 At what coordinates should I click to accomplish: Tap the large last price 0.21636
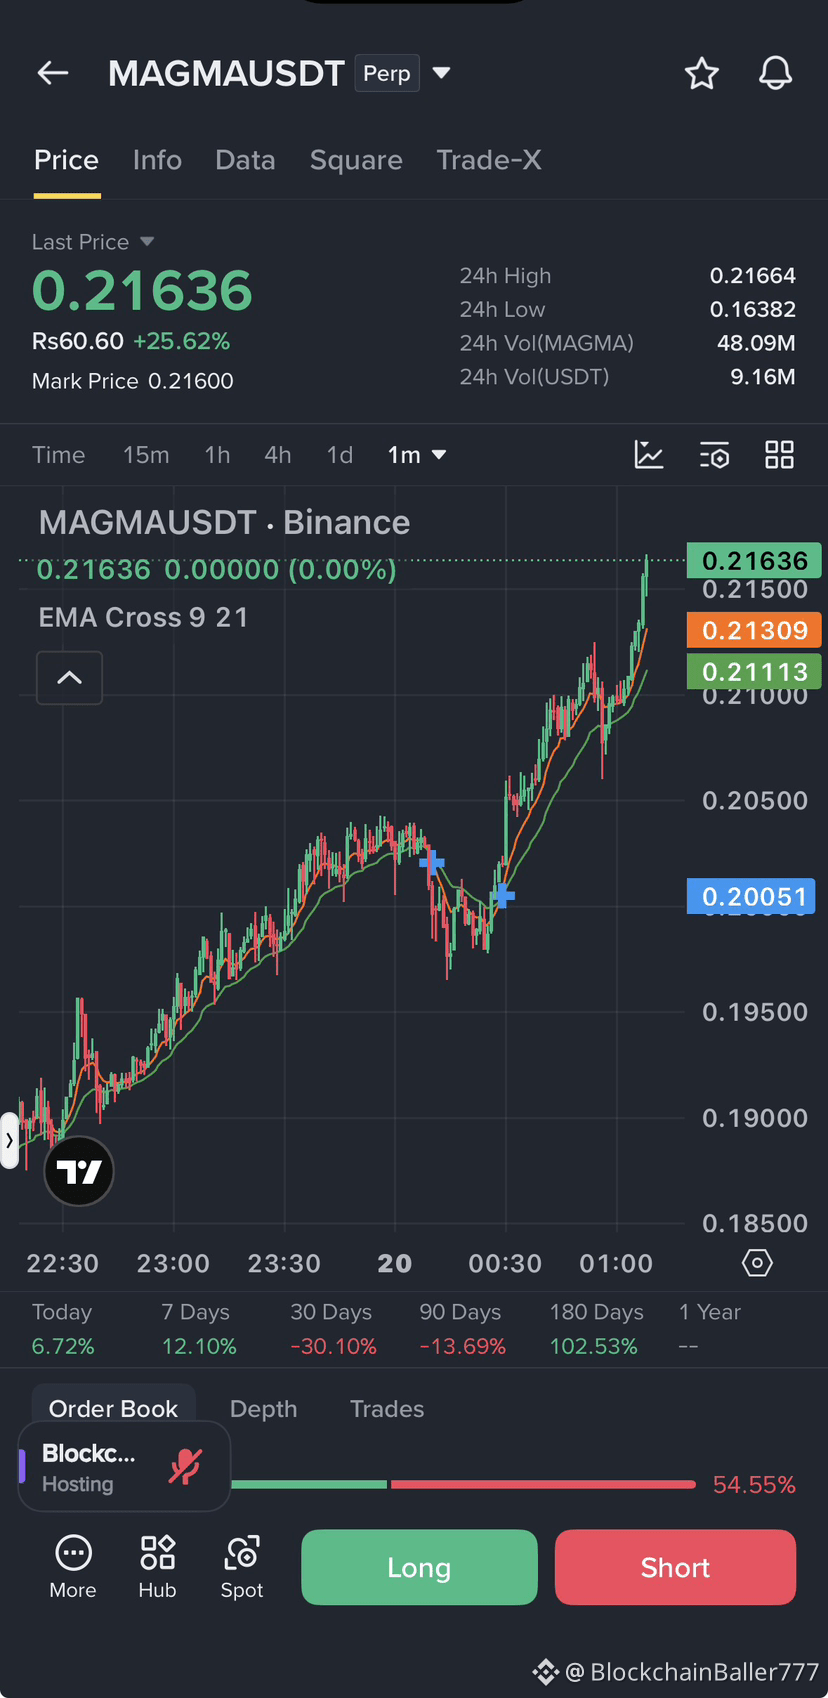(142, 291)
